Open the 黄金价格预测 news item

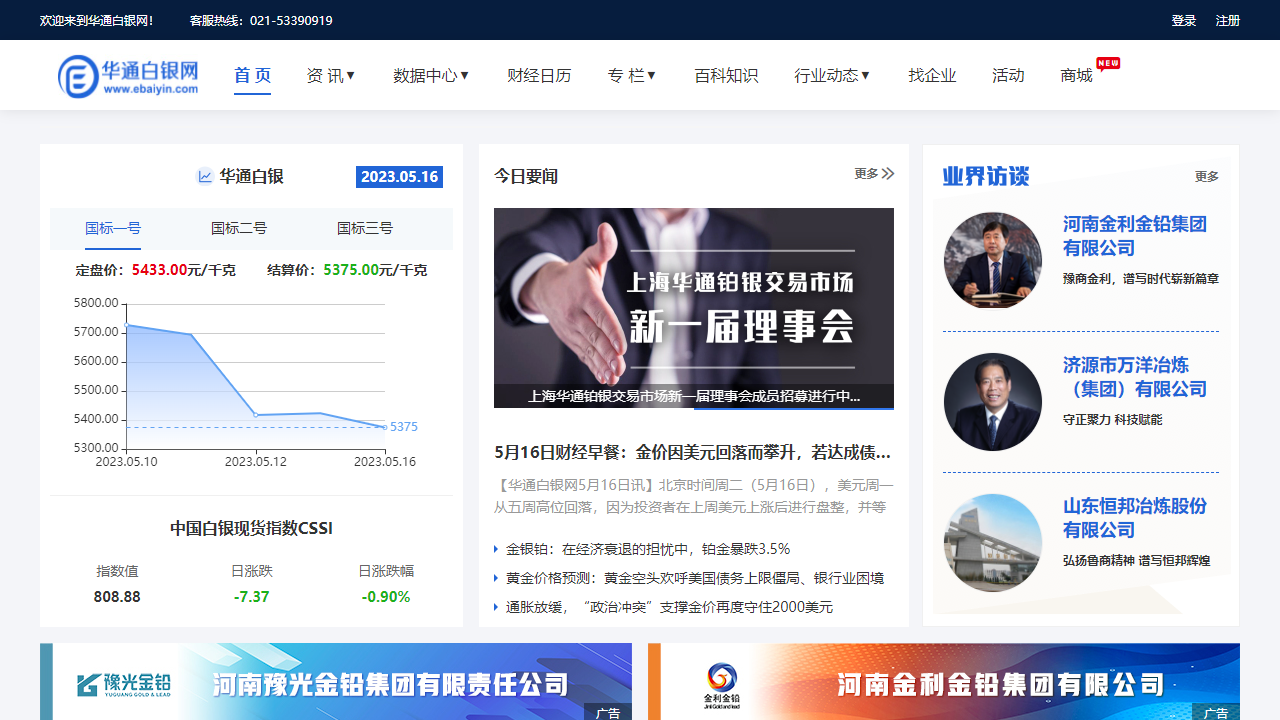[x=695, y=578]
